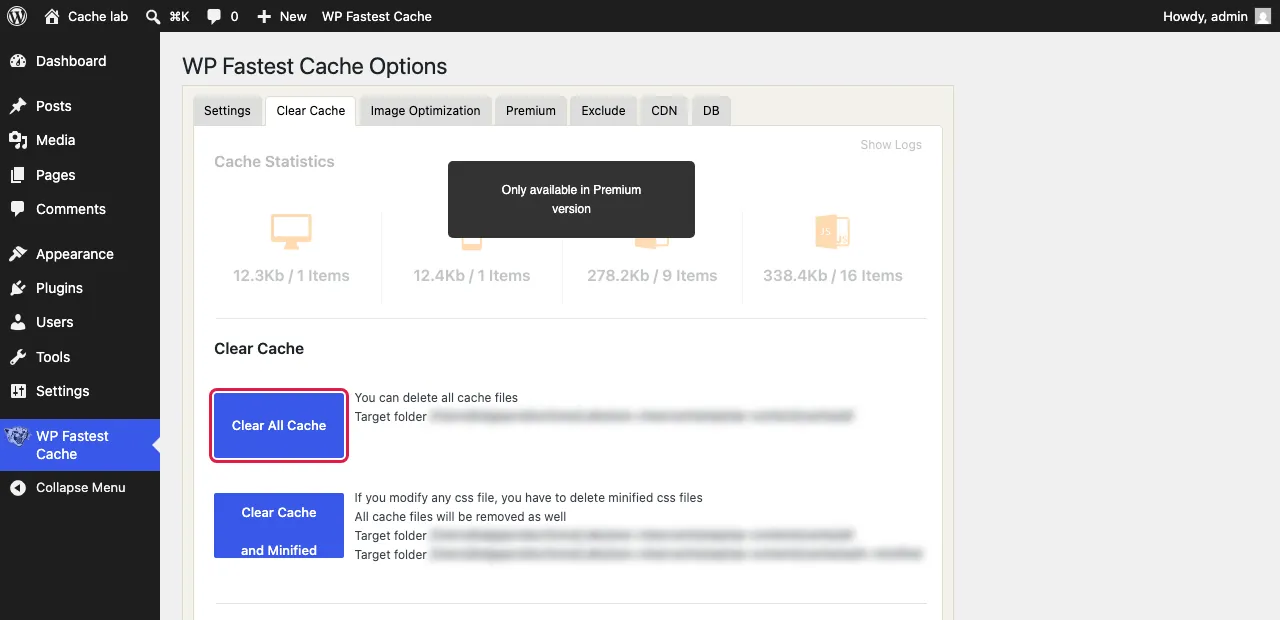The width and height of the screenshot is (1280, 620).
Task: Click the 338.4Kb / 16 Items statistic
Action: [x=833, y=276]
